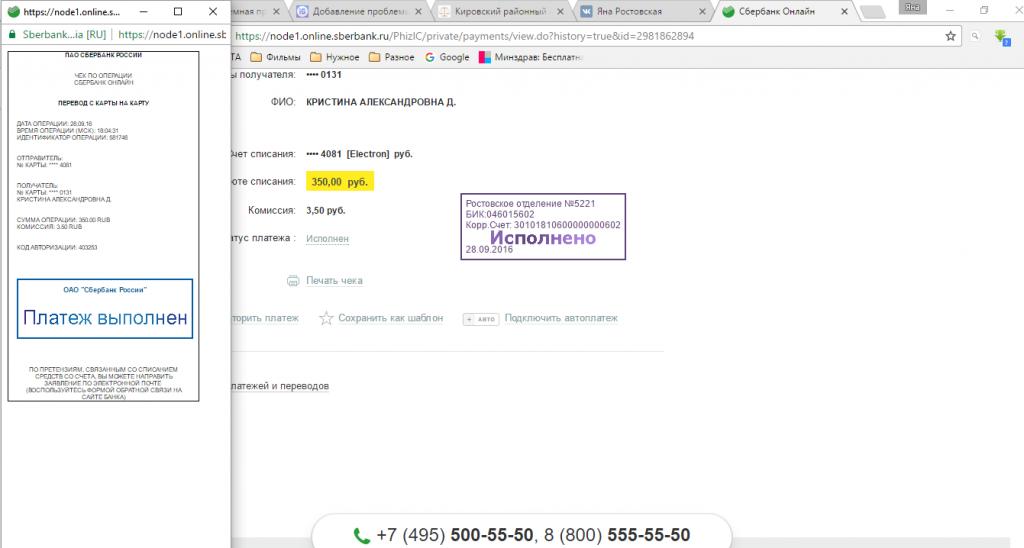Click the КРИСТИНА АЛЕКСАНДРОВНА Д. name text
The width and height of the screenshot is (1024, 548).
click(x=381, y=102)
